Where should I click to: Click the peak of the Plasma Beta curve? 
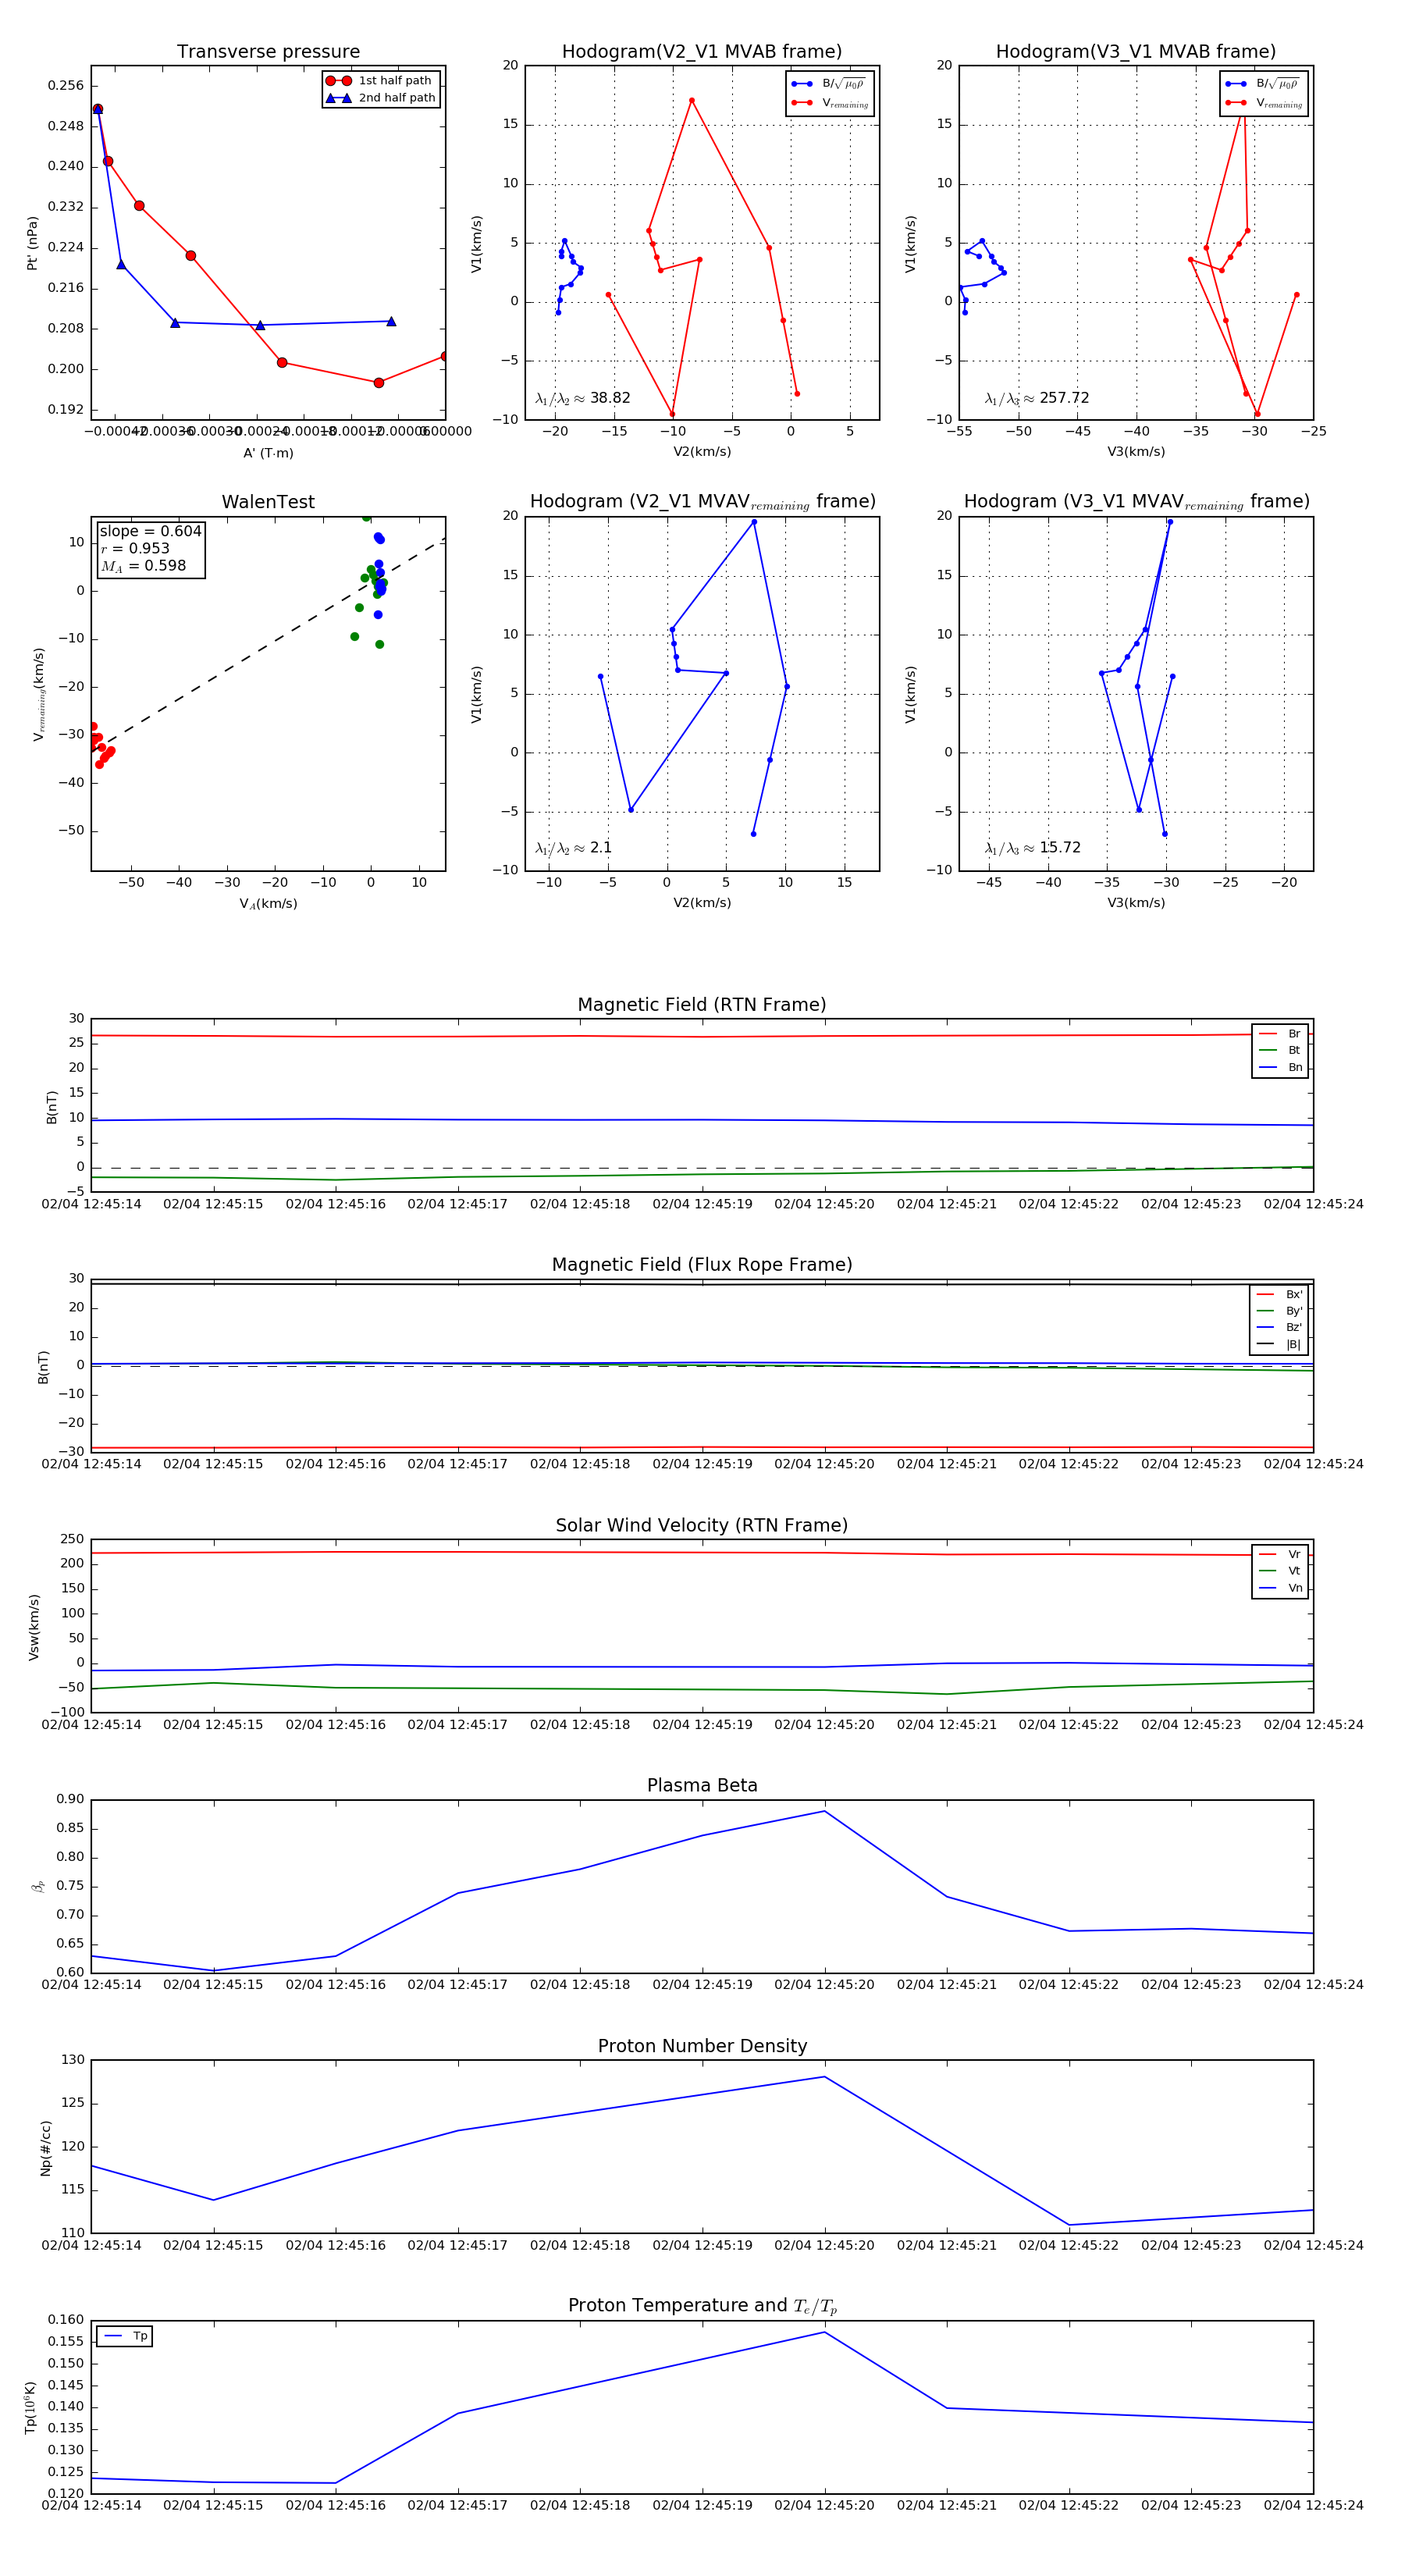coord(824,1811)
